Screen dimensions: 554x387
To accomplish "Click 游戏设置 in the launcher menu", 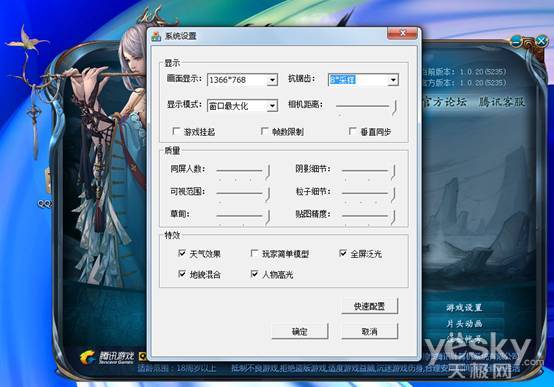I will [464, 307].
